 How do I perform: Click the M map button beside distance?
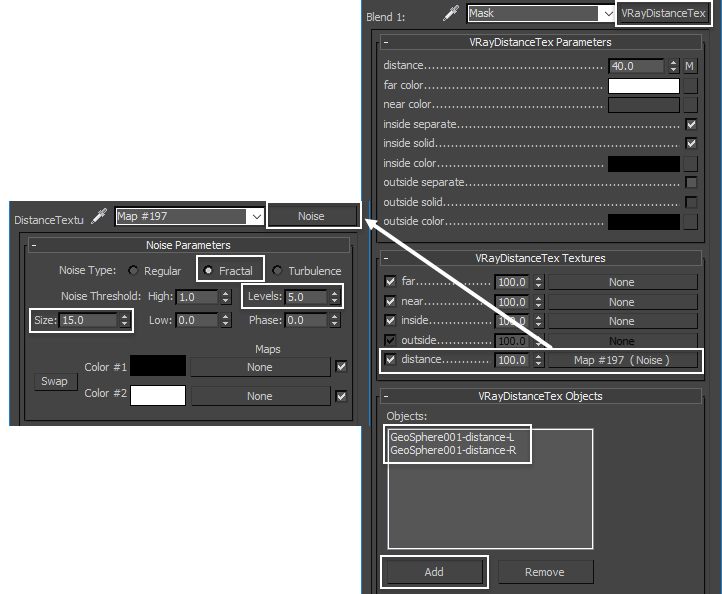(689, 66)
